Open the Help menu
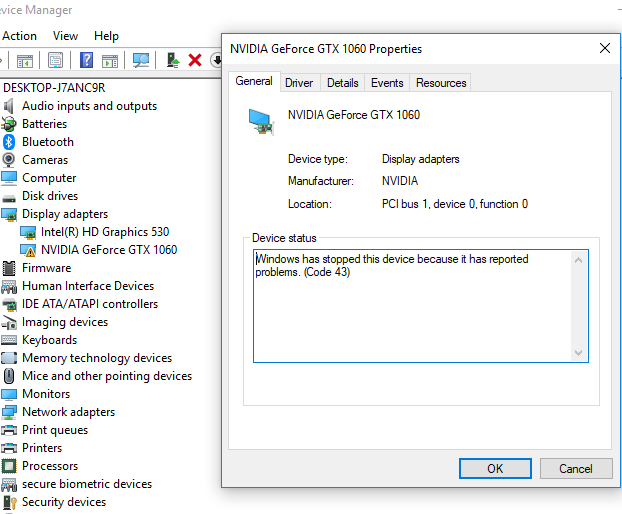The height and width of the screenshot is (514, 622). pyautogui.click(x=106, y=36)
